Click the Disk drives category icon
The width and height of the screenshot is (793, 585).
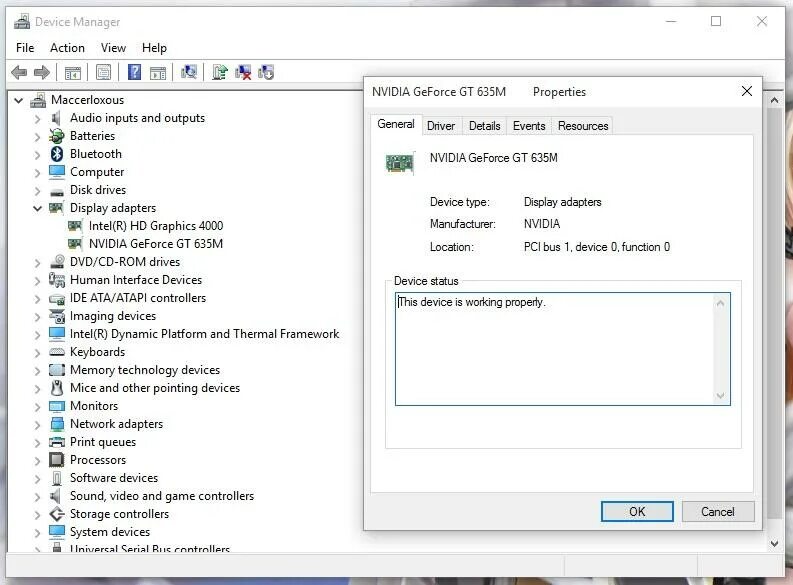[57, 192]
